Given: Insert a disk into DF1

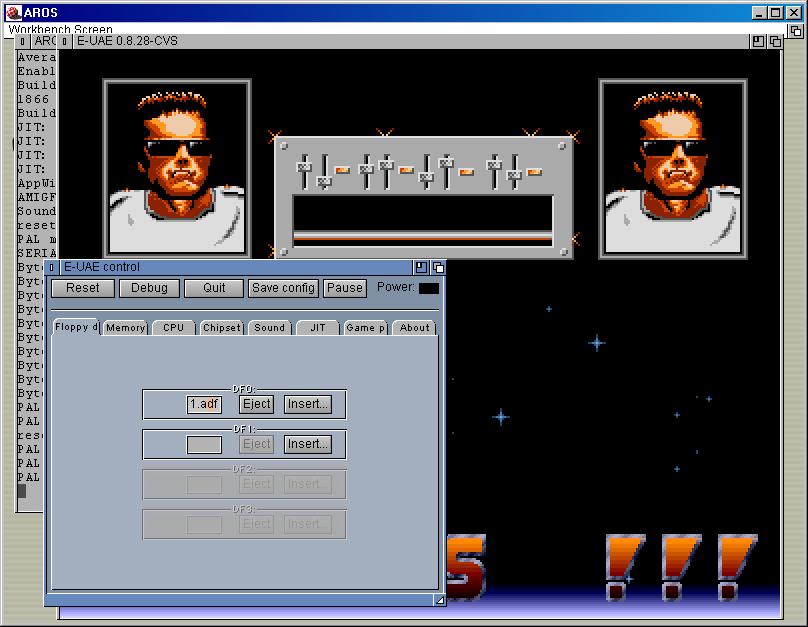Looking at the screenshot, I should (308, 444).
